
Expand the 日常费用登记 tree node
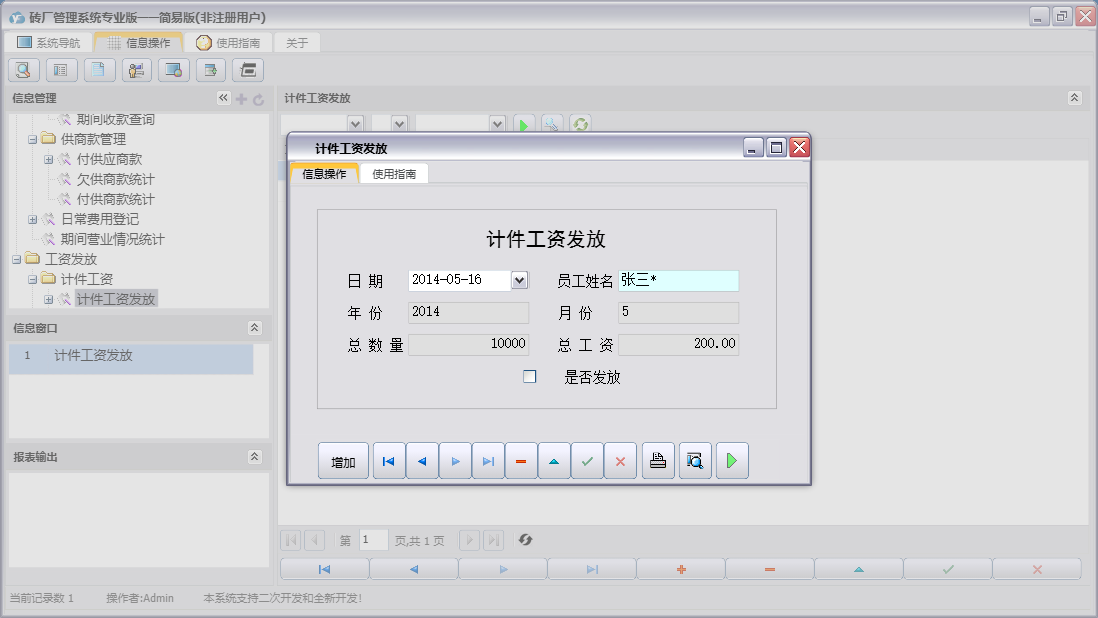(x=32, y=218)
